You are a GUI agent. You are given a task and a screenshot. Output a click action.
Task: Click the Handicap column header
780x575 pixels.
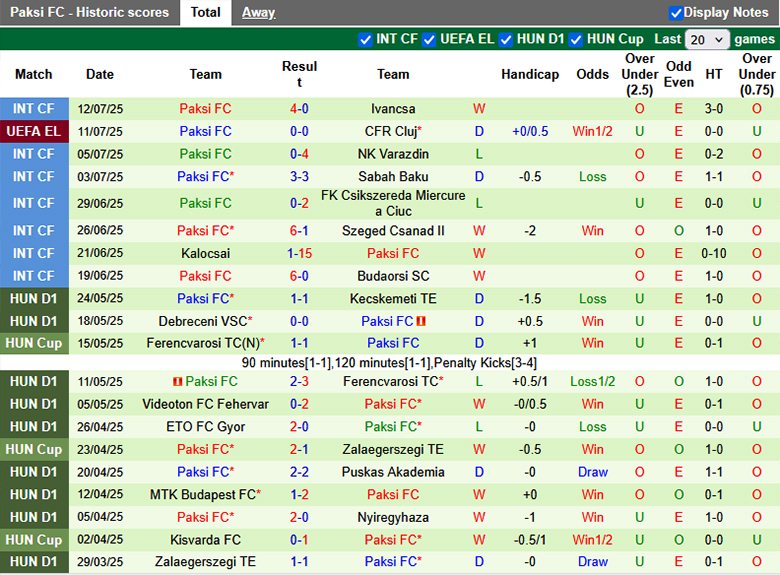tap(530, 74)
